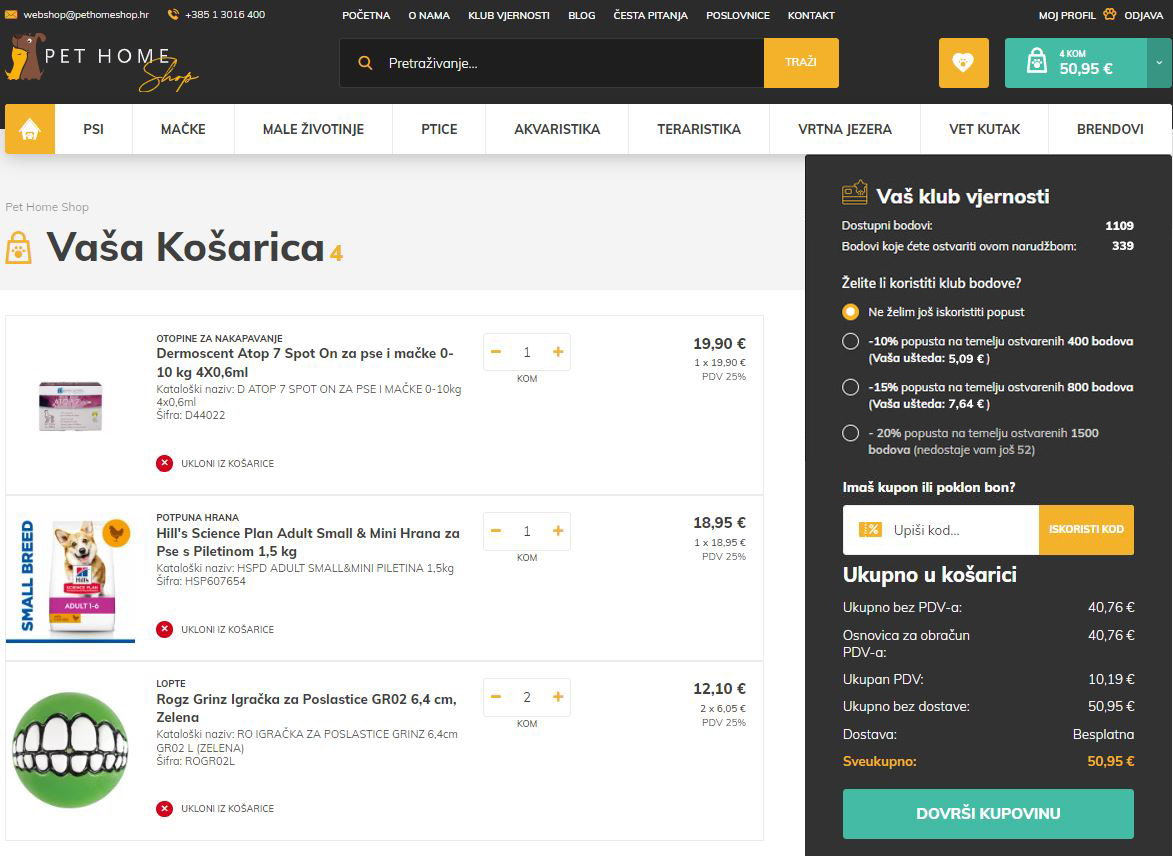Expand the cart dropdown arrow in header

(x=1160, y=63)
